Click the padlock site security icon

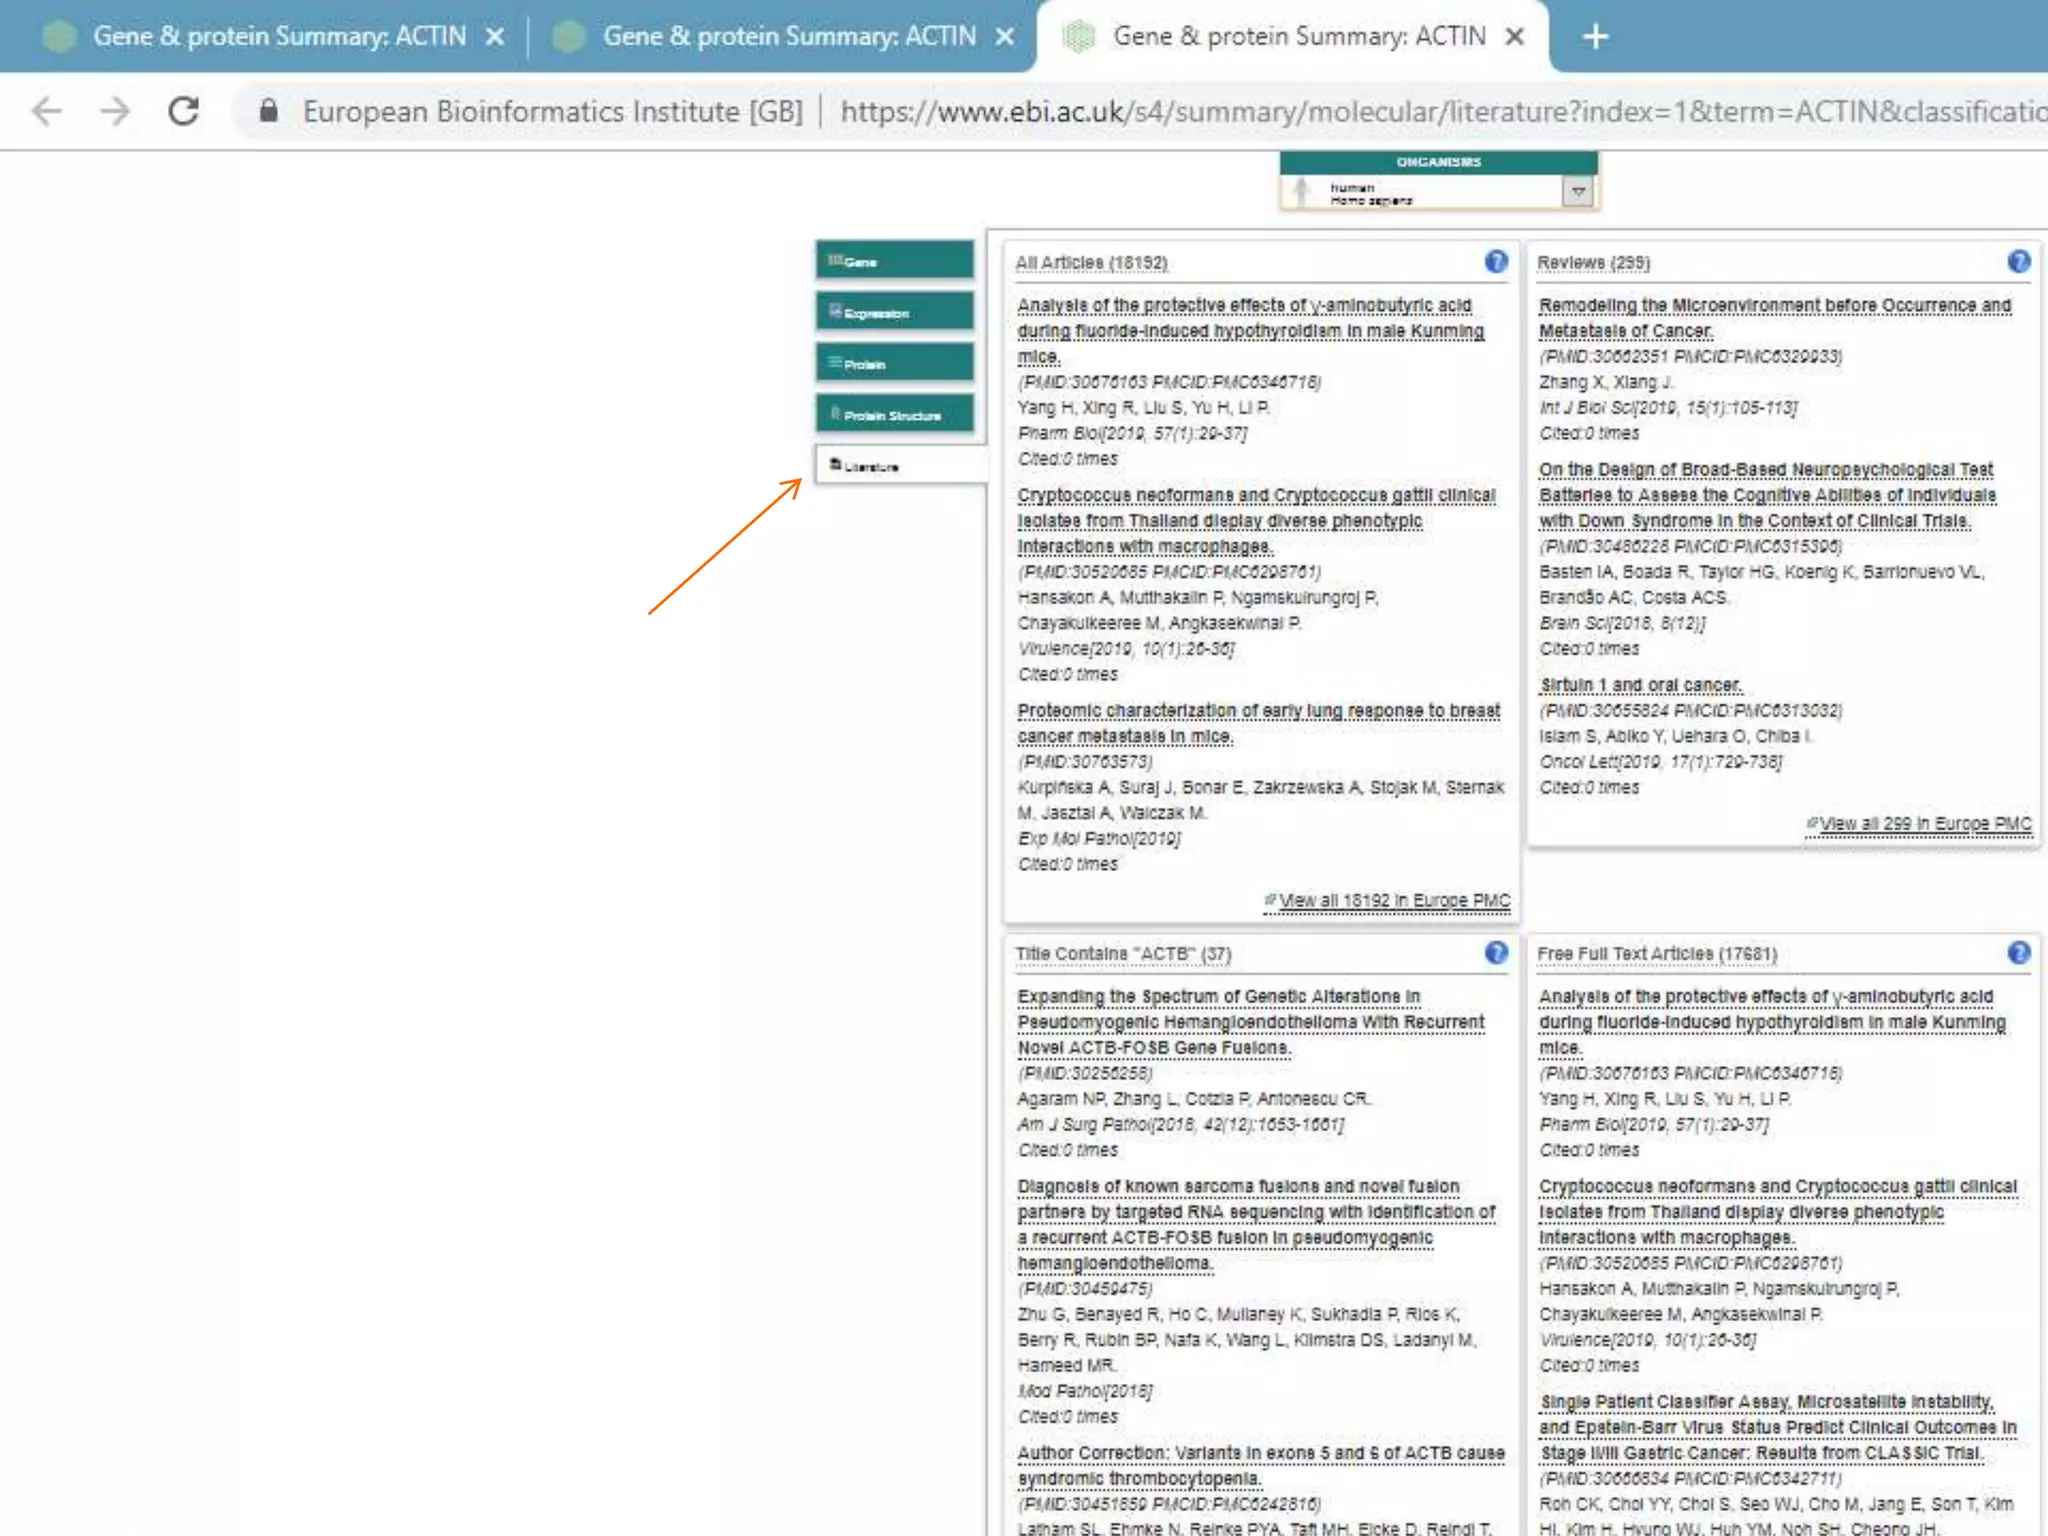268,111
